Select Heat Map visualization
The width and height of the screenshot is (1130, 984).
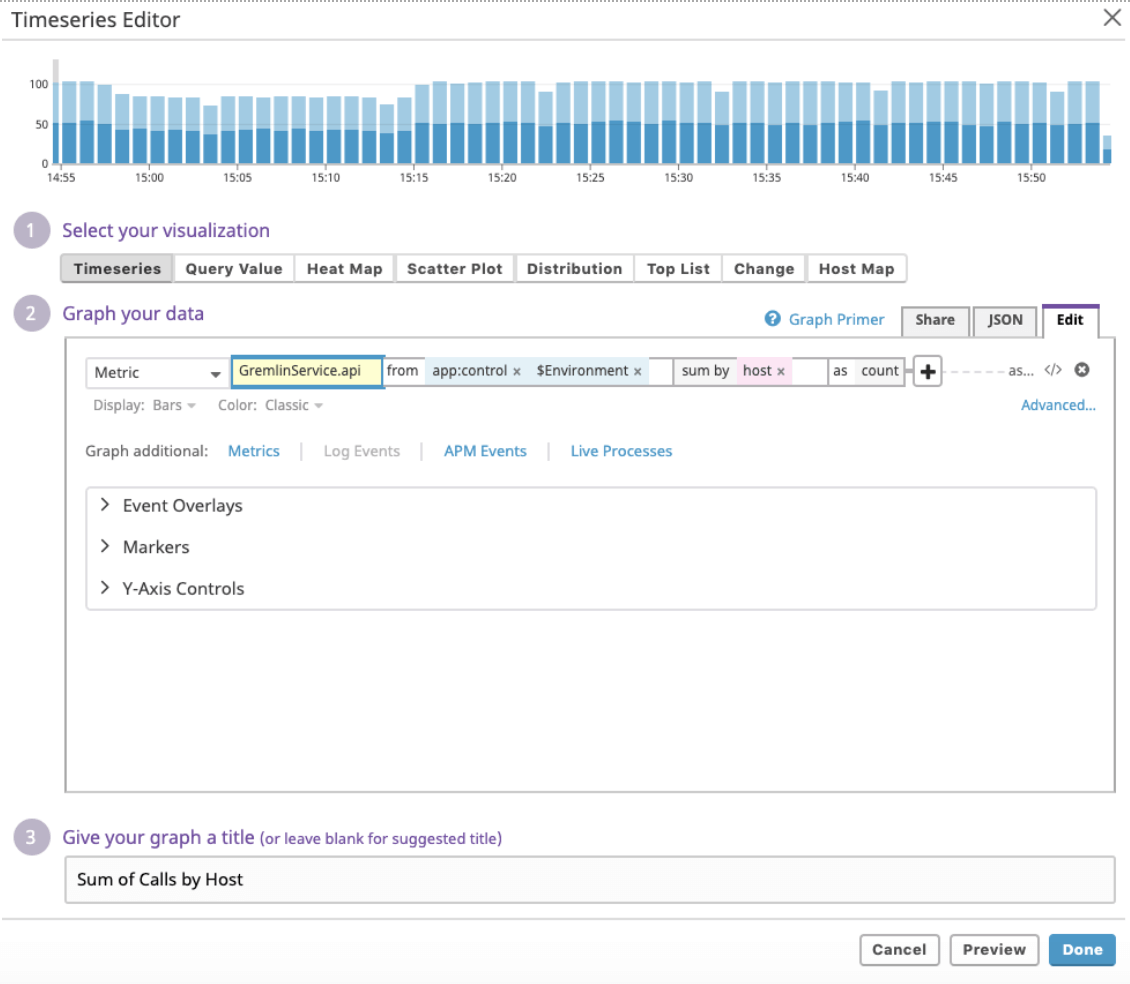tap(344, 269)
